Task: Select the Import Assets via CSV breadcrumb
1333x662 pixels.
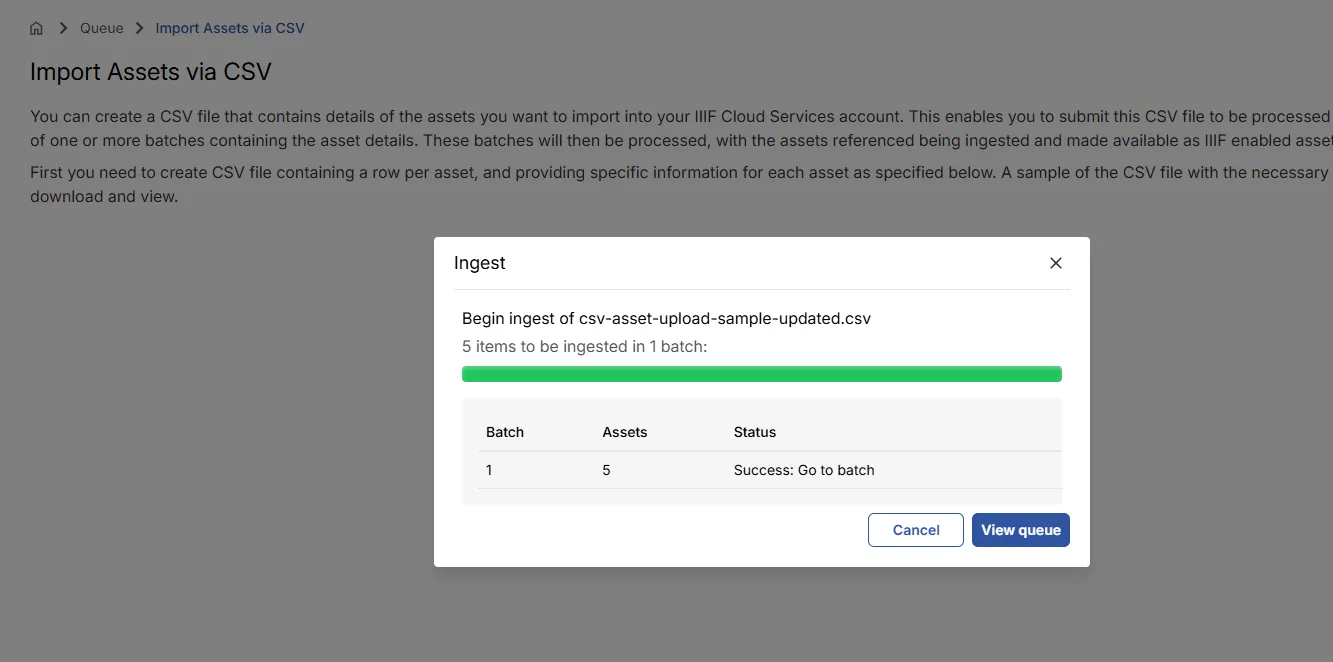Action: click(x=229, y=28)
